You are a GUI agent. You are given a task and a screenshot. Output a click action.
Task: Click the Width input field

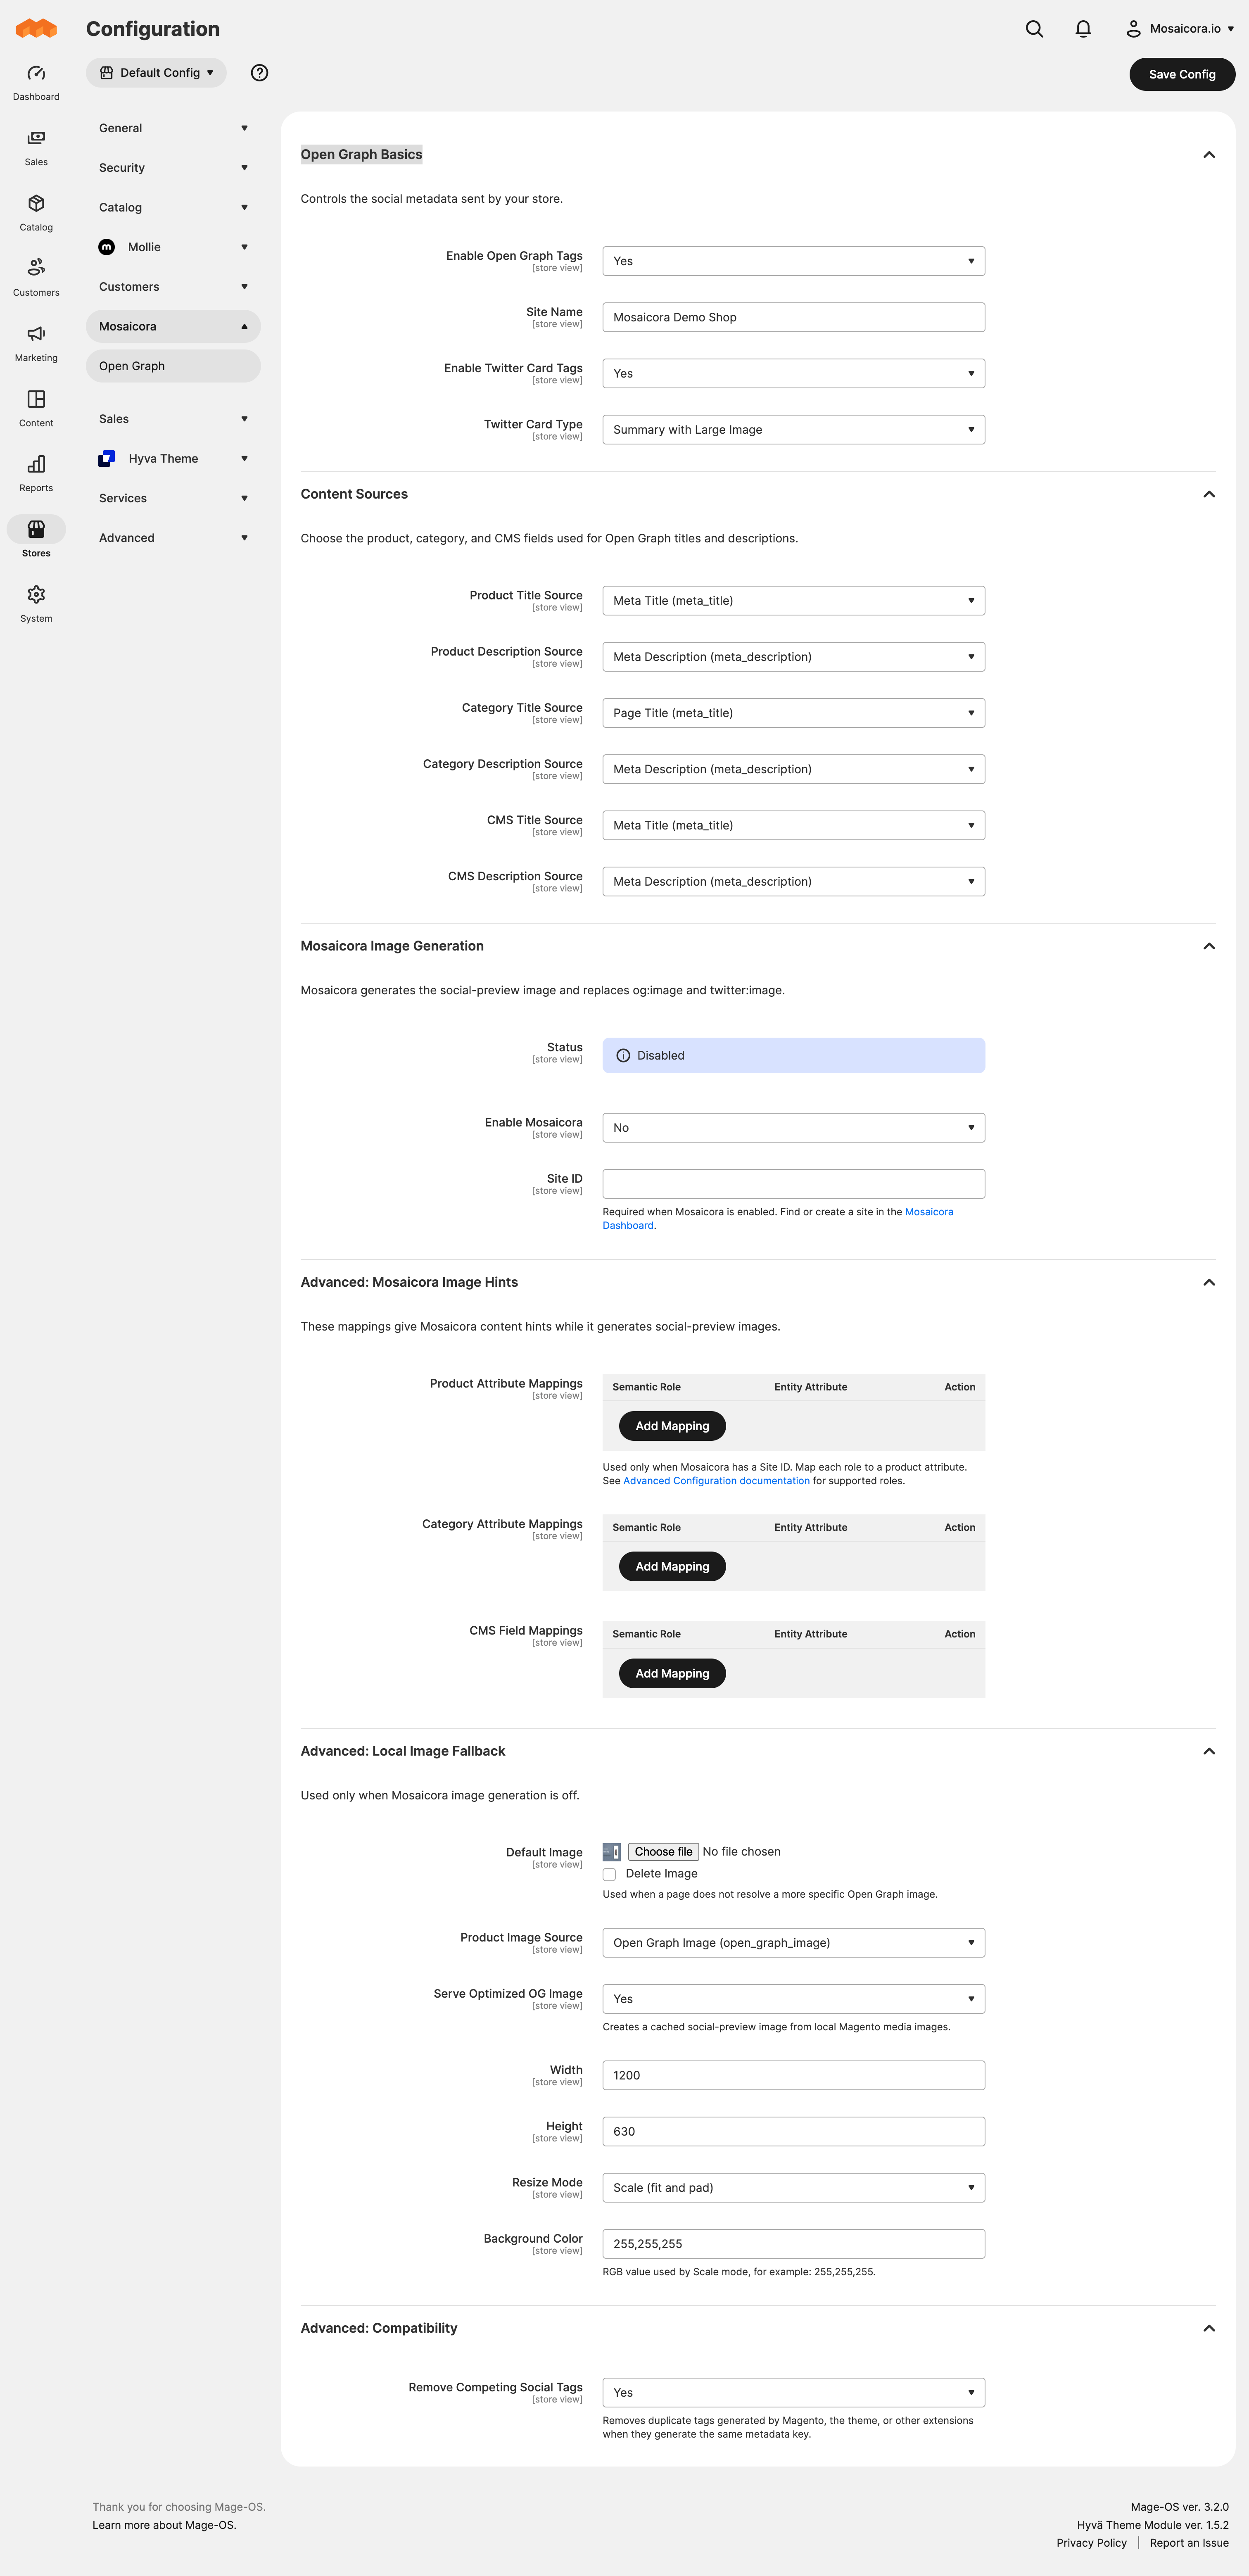tap(793, 2075)
